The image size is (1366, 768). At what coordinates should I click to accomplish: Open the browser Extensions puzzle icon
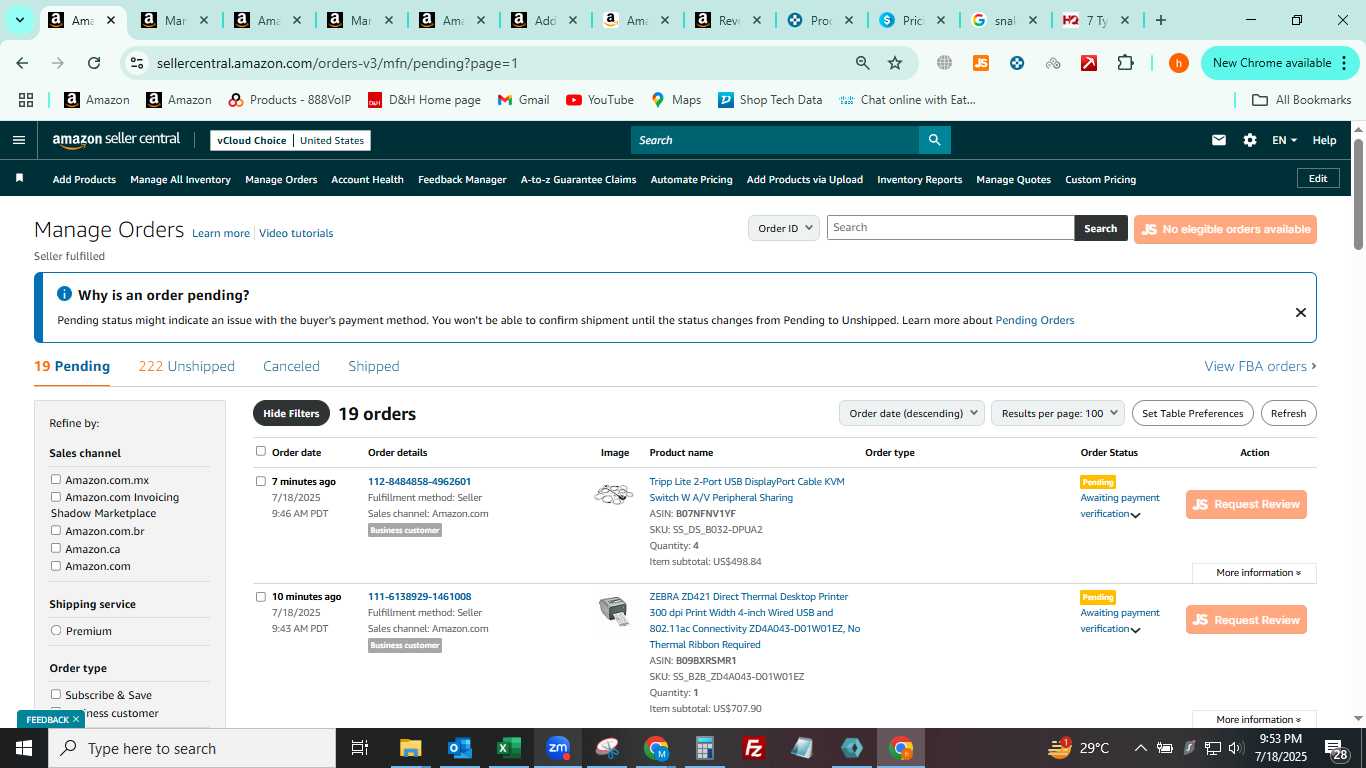(1125, 63)
